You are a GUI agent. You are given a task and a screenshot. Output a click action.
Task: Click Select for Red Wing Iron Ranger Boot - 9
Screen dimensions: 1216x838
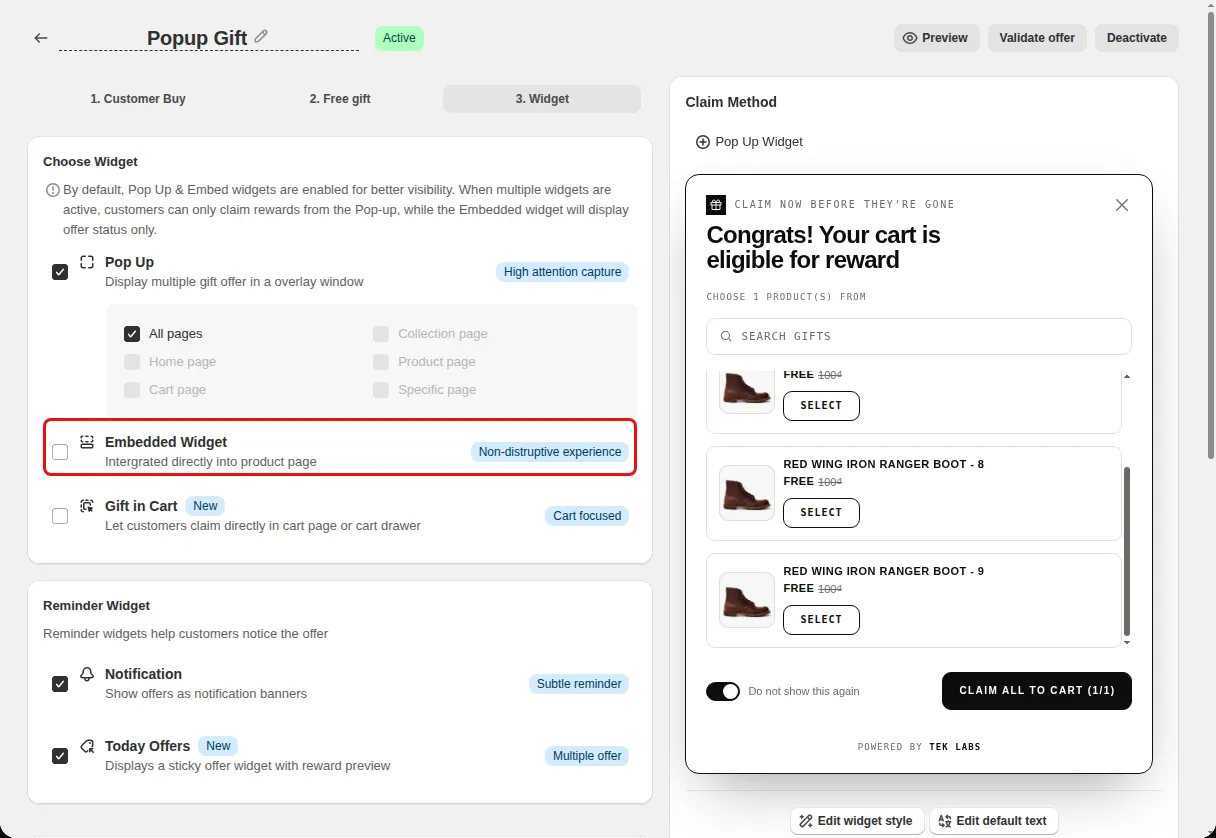tap(821, 619)
